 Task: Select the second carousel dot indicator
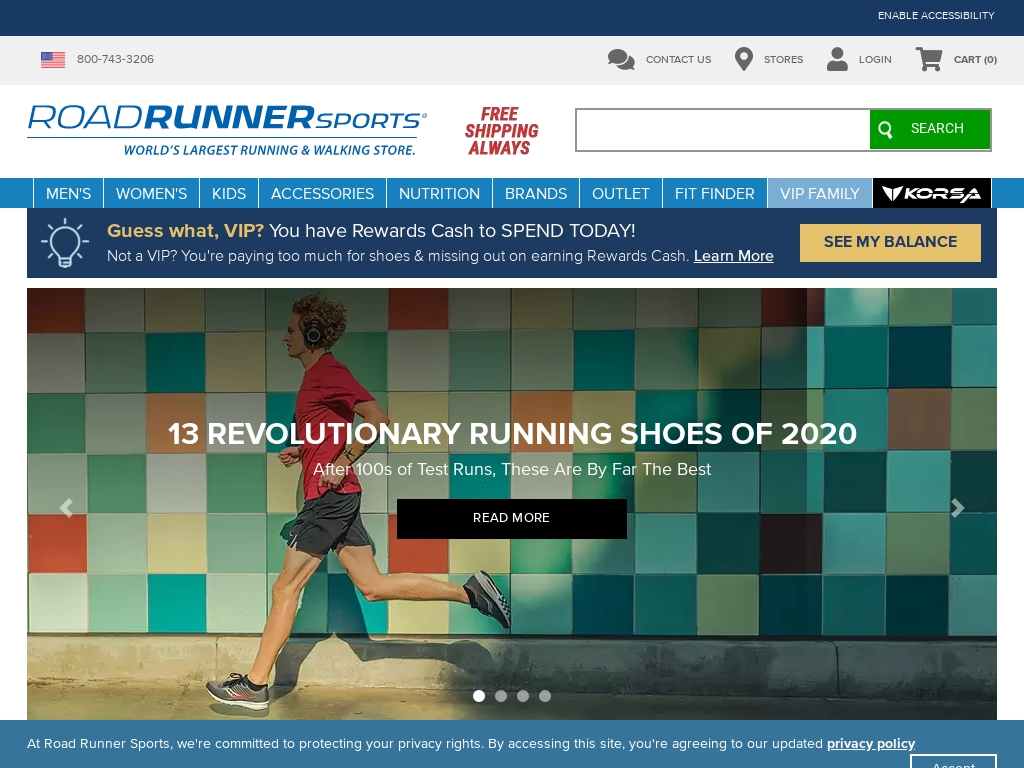point(501,696)
